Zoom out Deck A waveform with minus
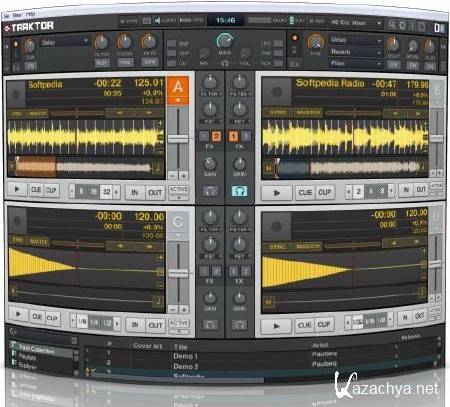Screen dimensions: 450x407 (160, 151)
